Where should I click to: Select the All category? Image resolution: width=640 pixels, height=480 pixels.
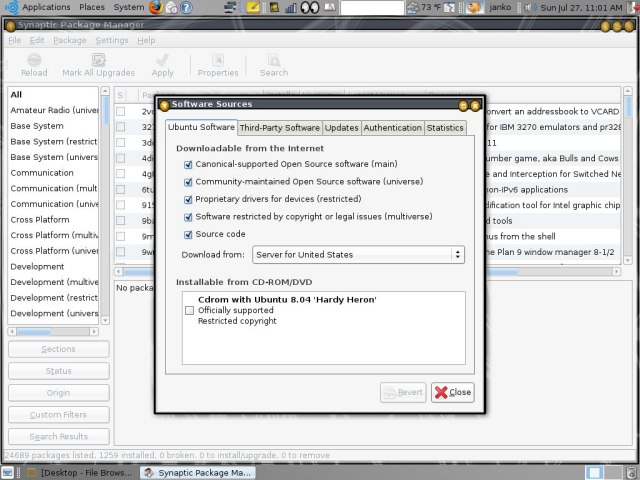coord(53,95)
